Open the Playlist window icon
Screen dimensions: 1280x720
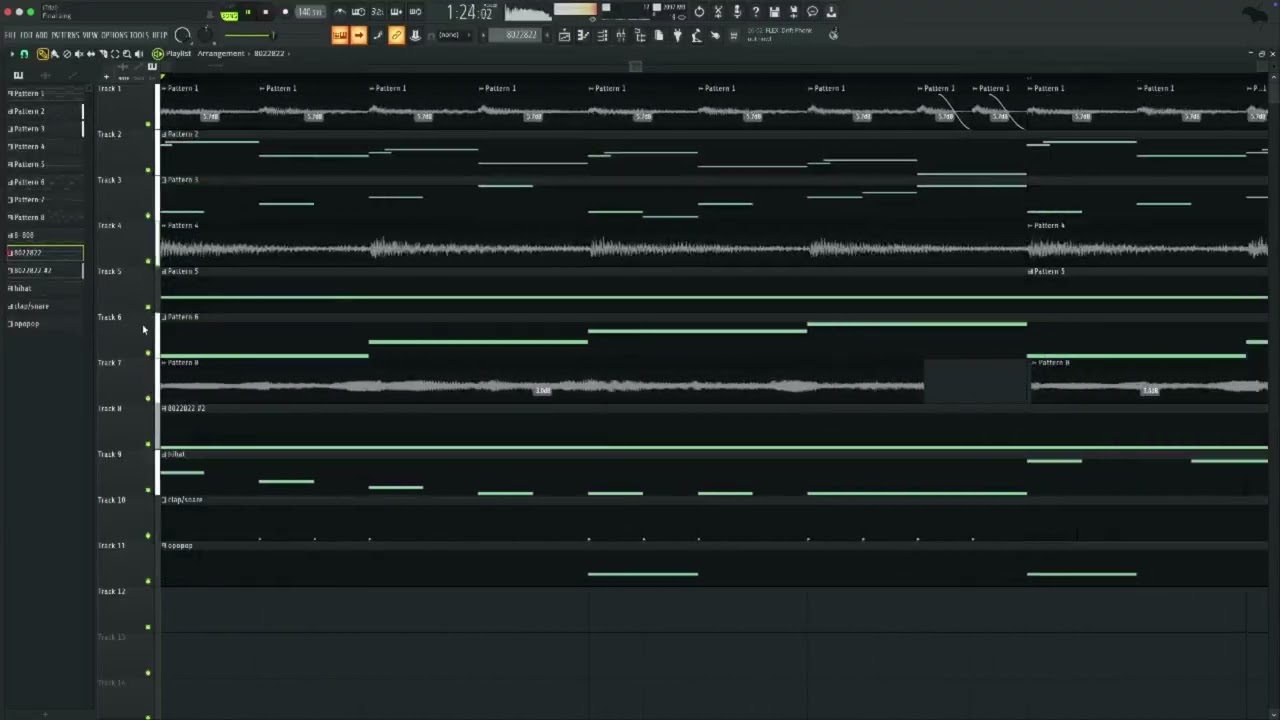(564, 35)
